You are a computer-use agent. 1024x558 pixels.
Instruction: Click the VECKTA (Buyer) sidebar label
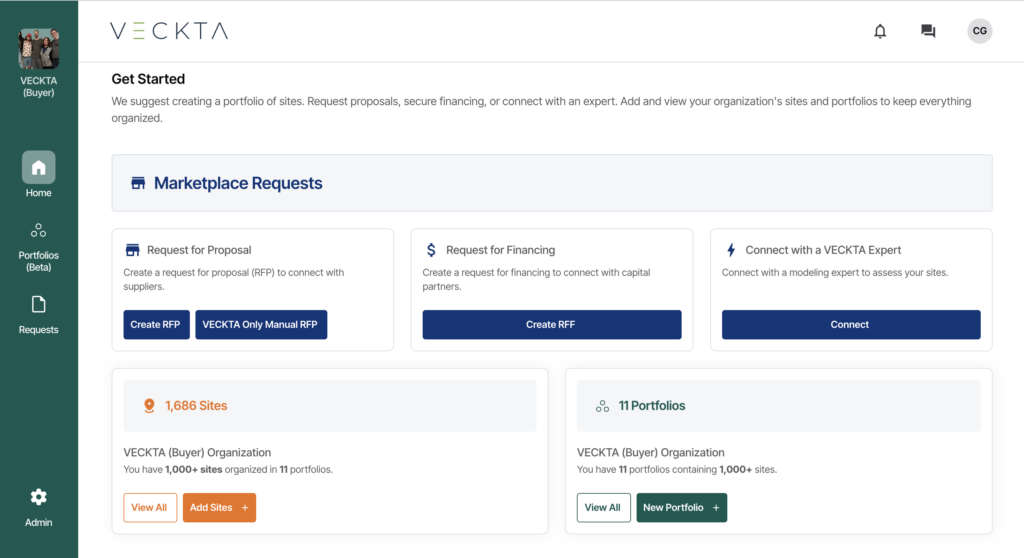39,87
